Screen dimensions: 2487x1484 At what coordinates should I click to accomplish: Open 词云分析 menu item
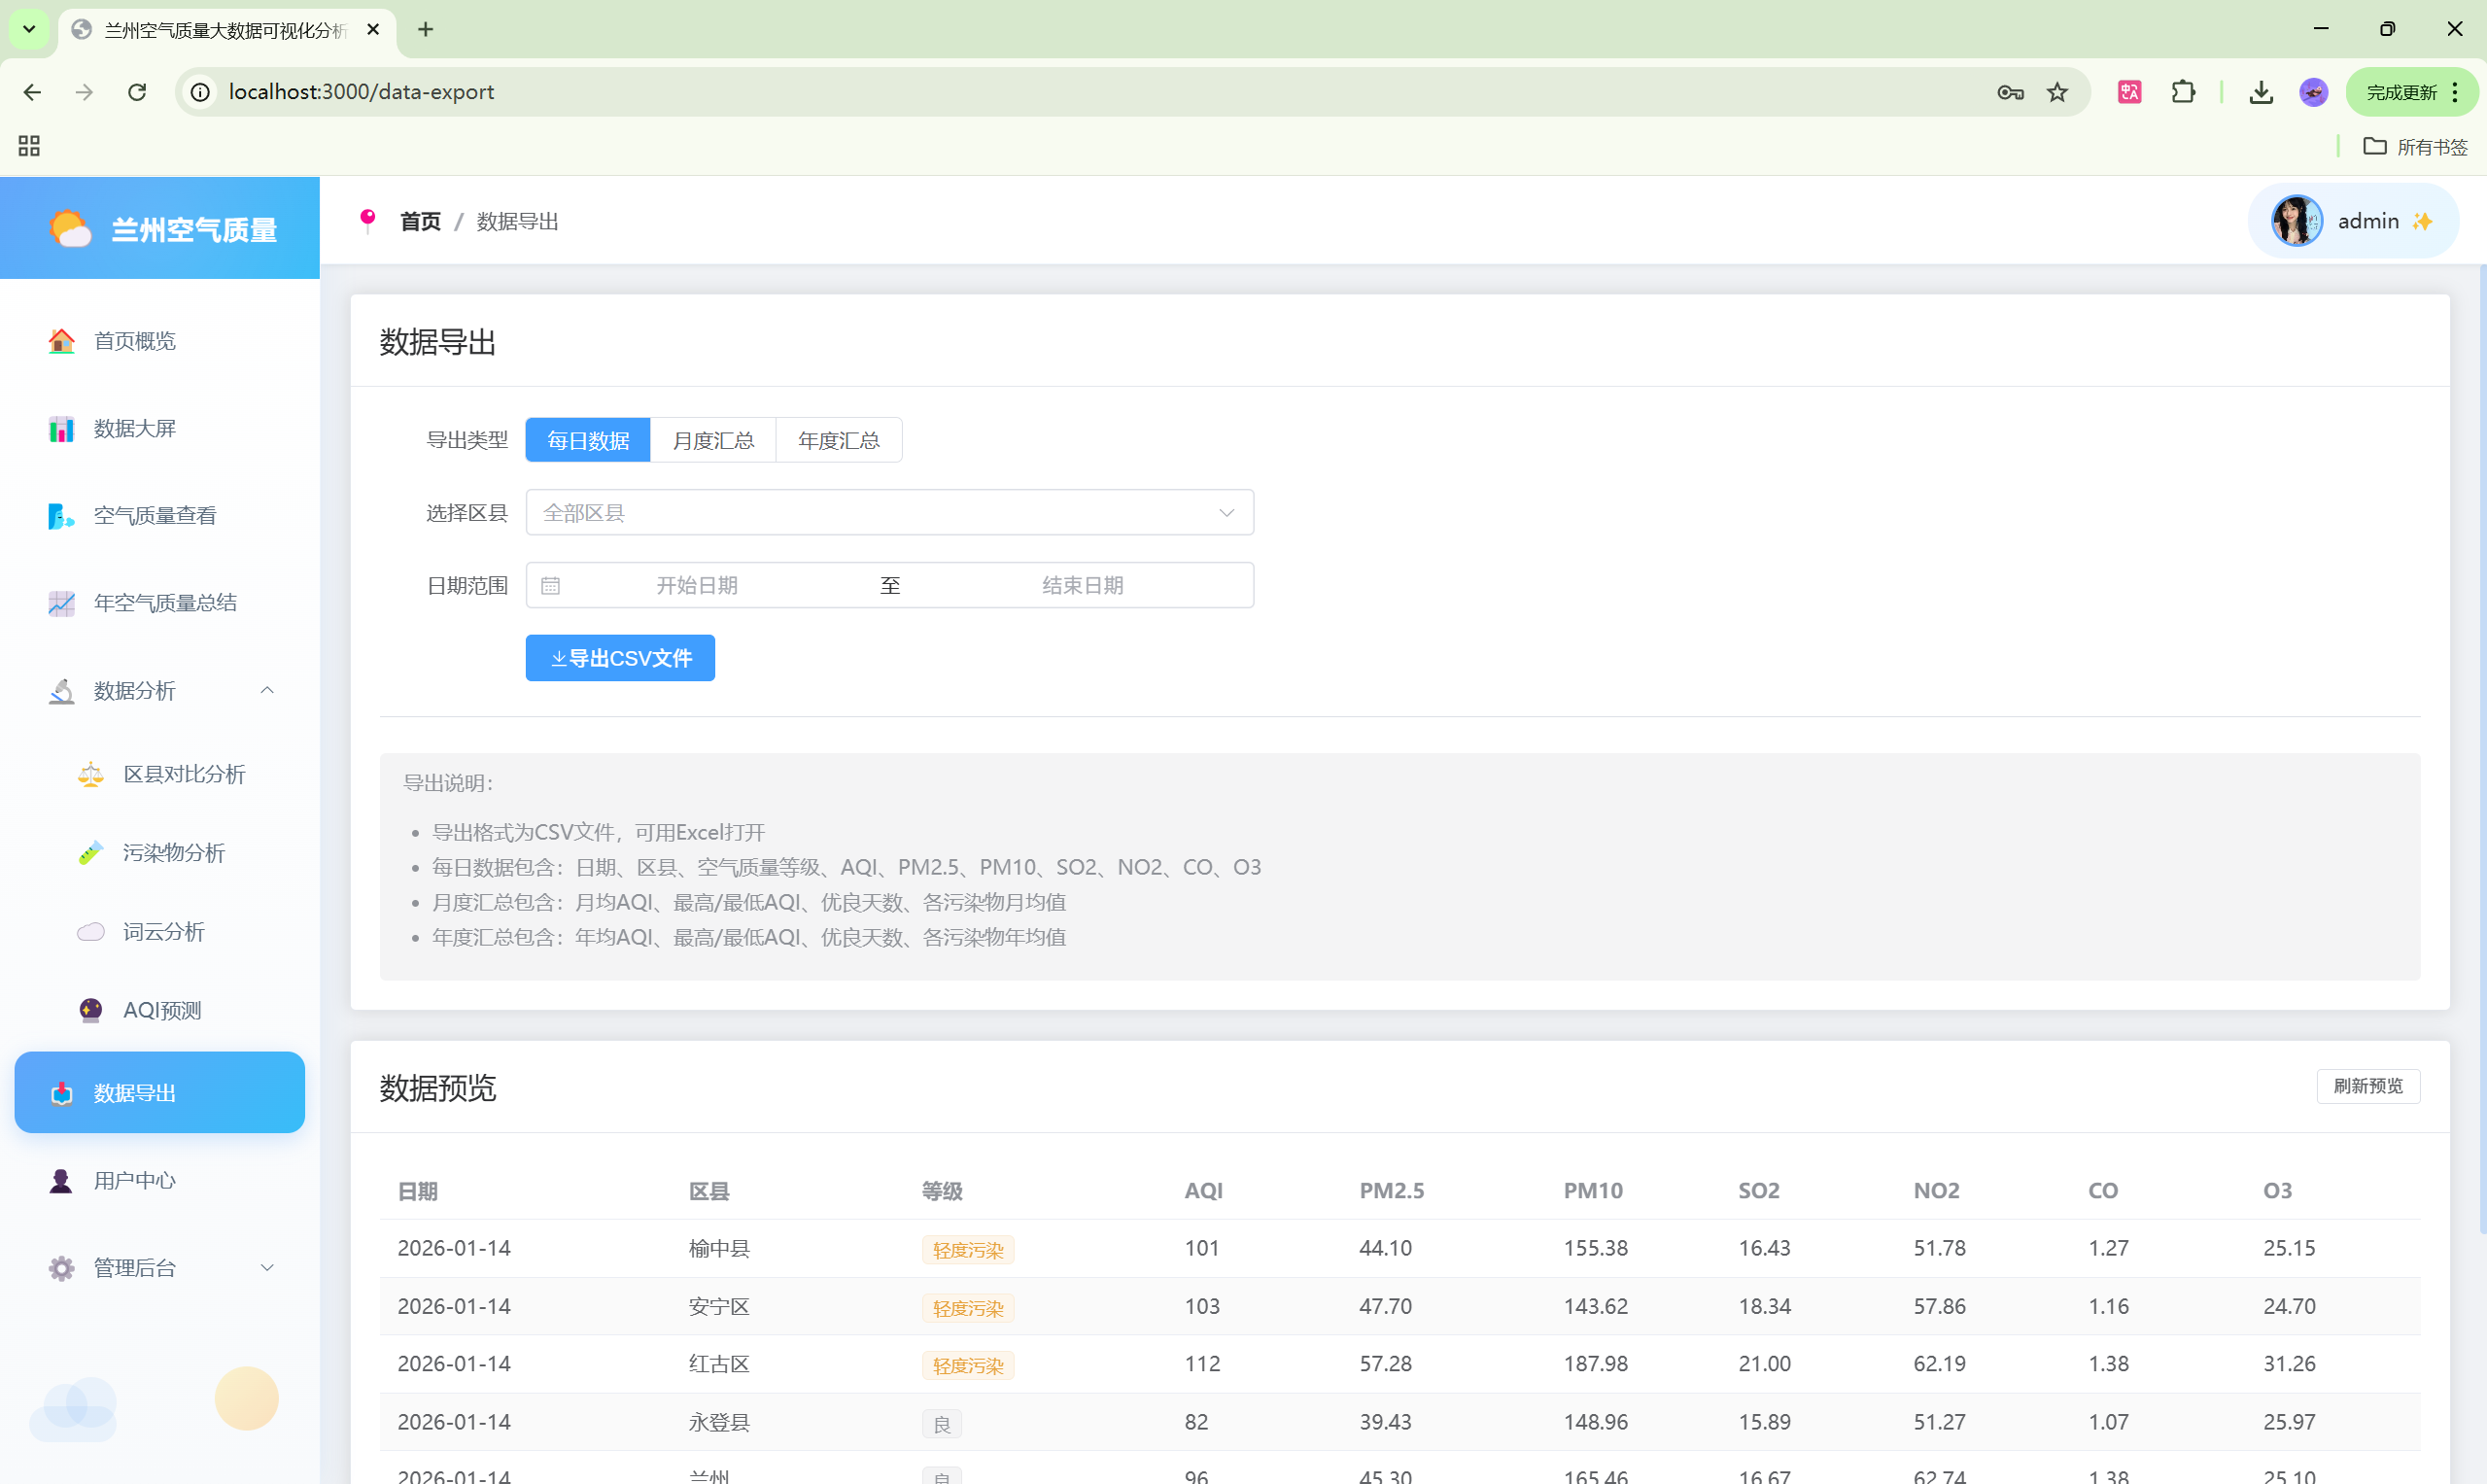[163, 932]
